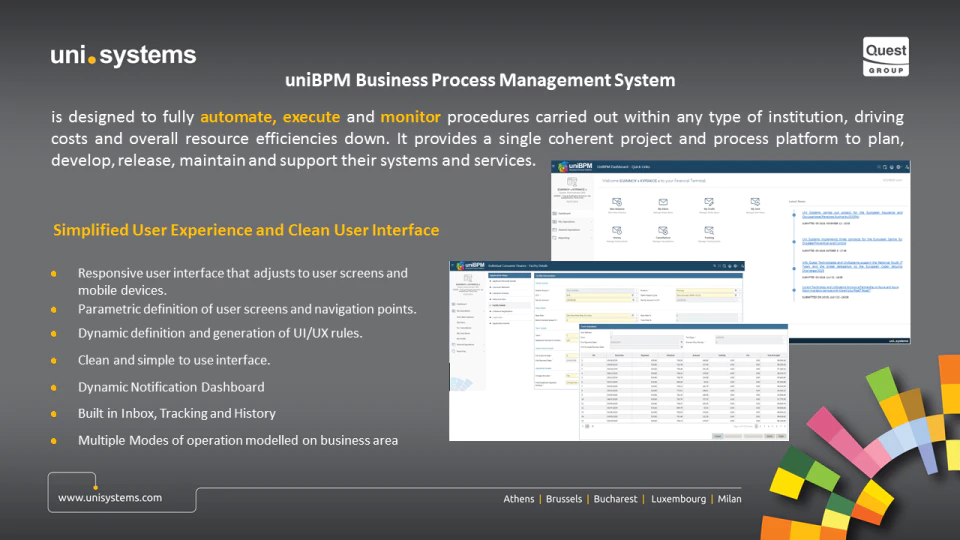Click the Athens location text

pos(519,499)
